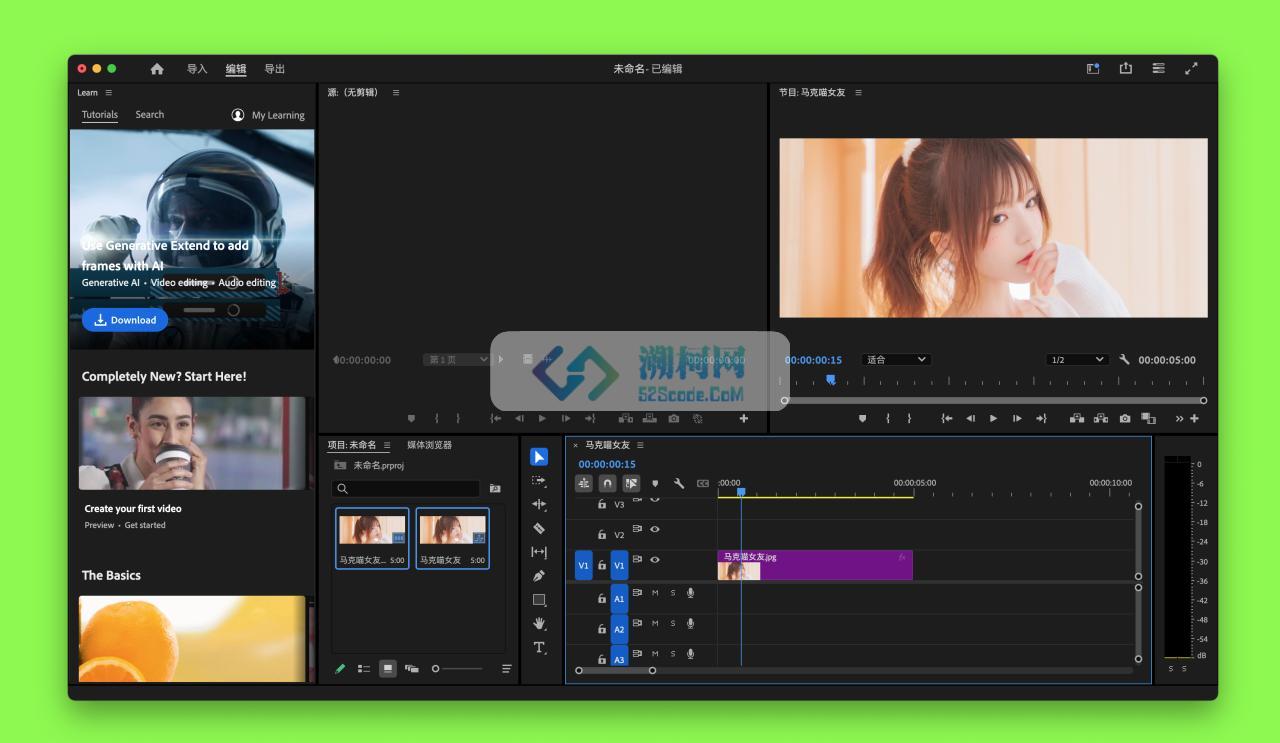This screenshot has width=1280, height=743.
Task: Open the Workspaces icon in title bar
Action: (1093, 69)
